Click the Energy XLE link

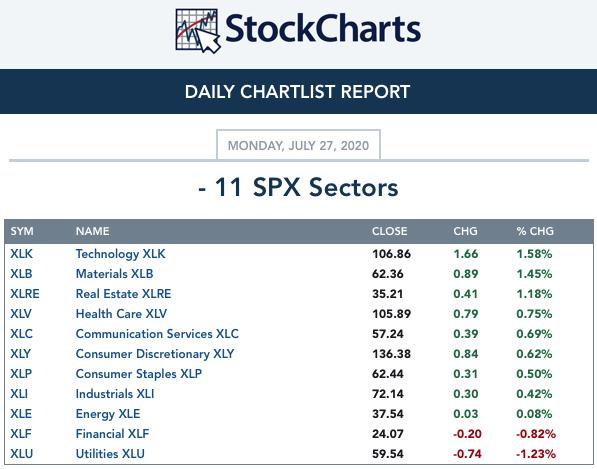click(108, 414)
